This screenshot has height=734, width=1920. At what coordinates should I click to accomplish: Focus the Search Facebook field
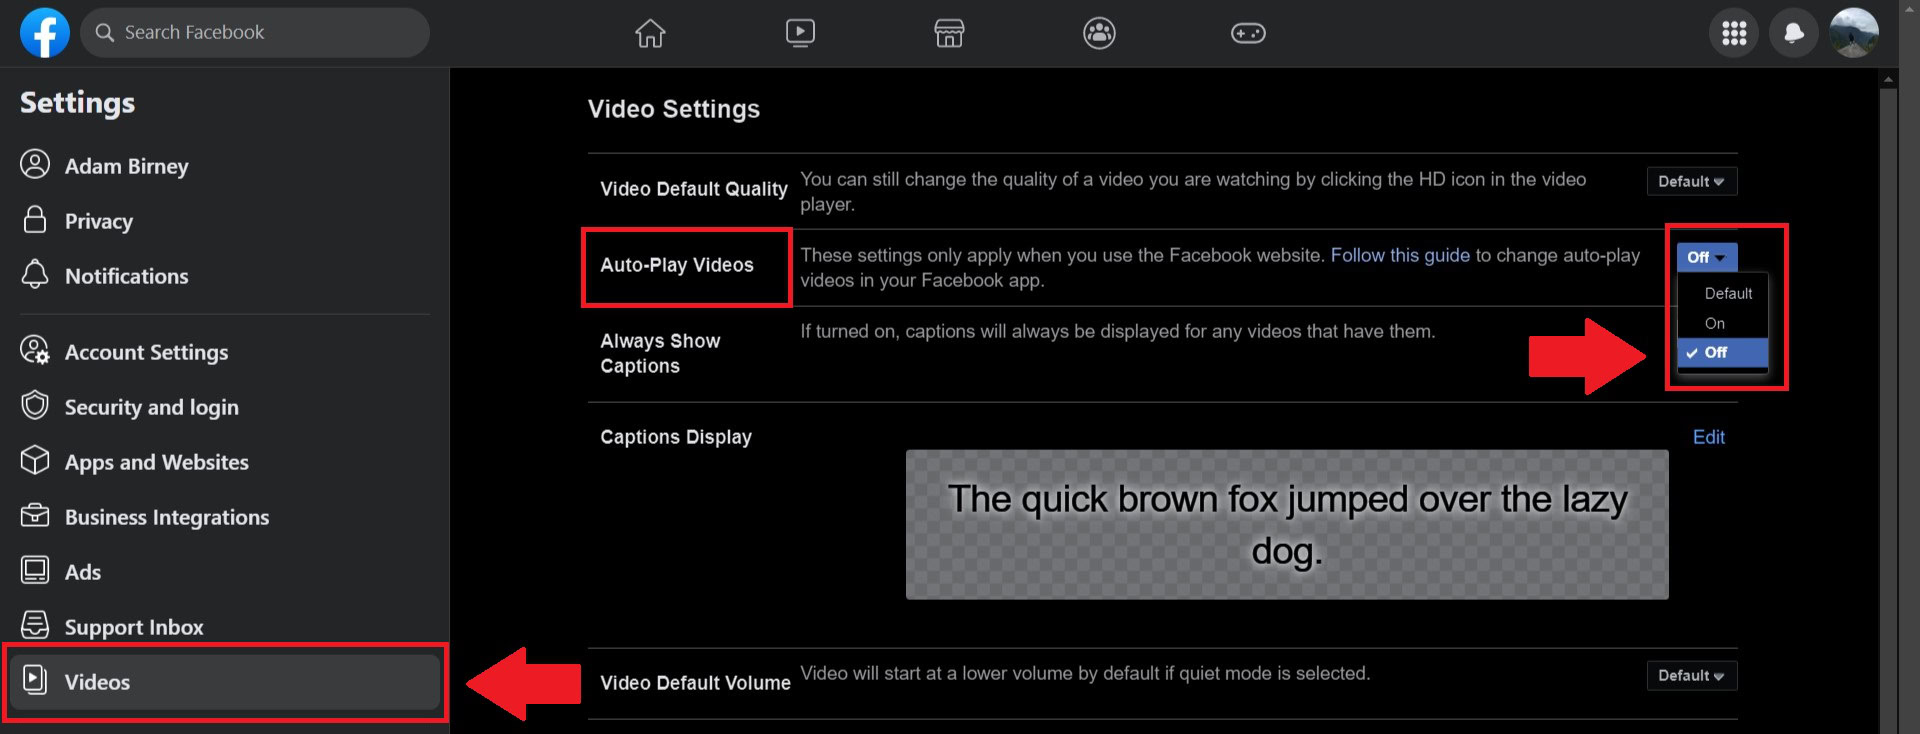(255, 32)
